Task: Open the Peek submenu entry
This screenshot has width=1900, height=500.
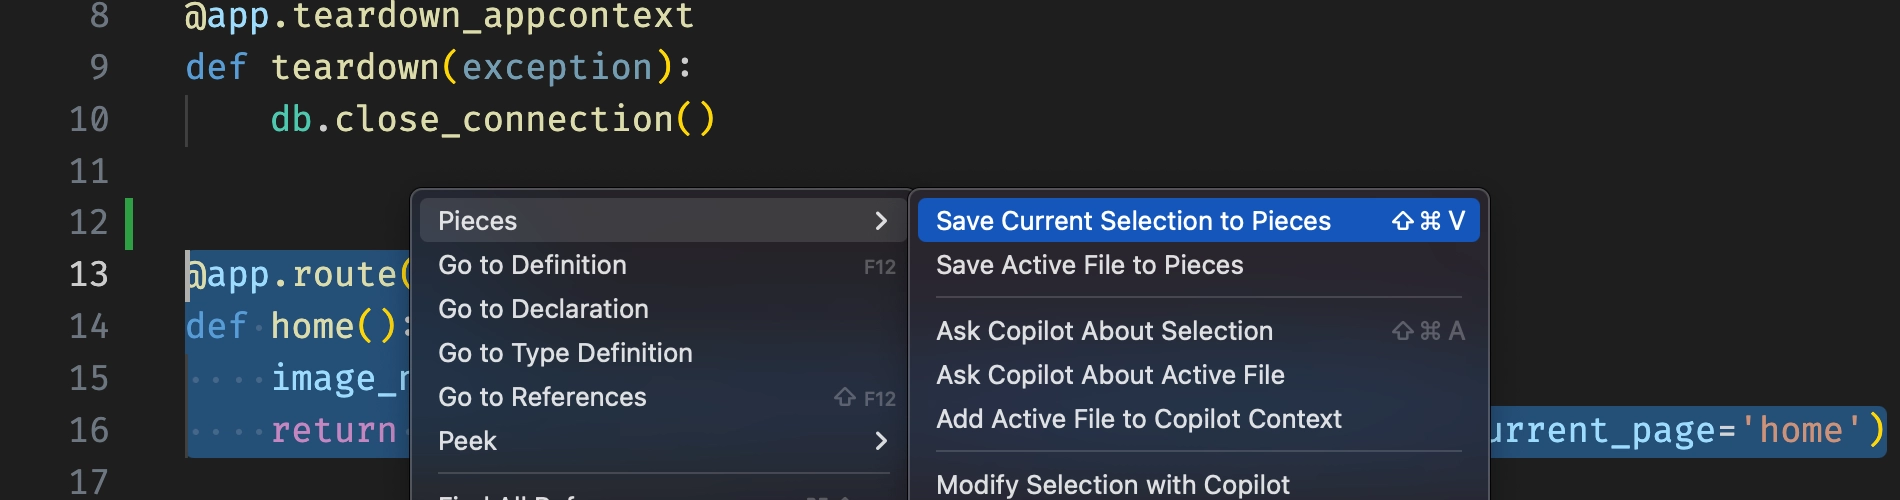Action: click(x=467, y=441)
